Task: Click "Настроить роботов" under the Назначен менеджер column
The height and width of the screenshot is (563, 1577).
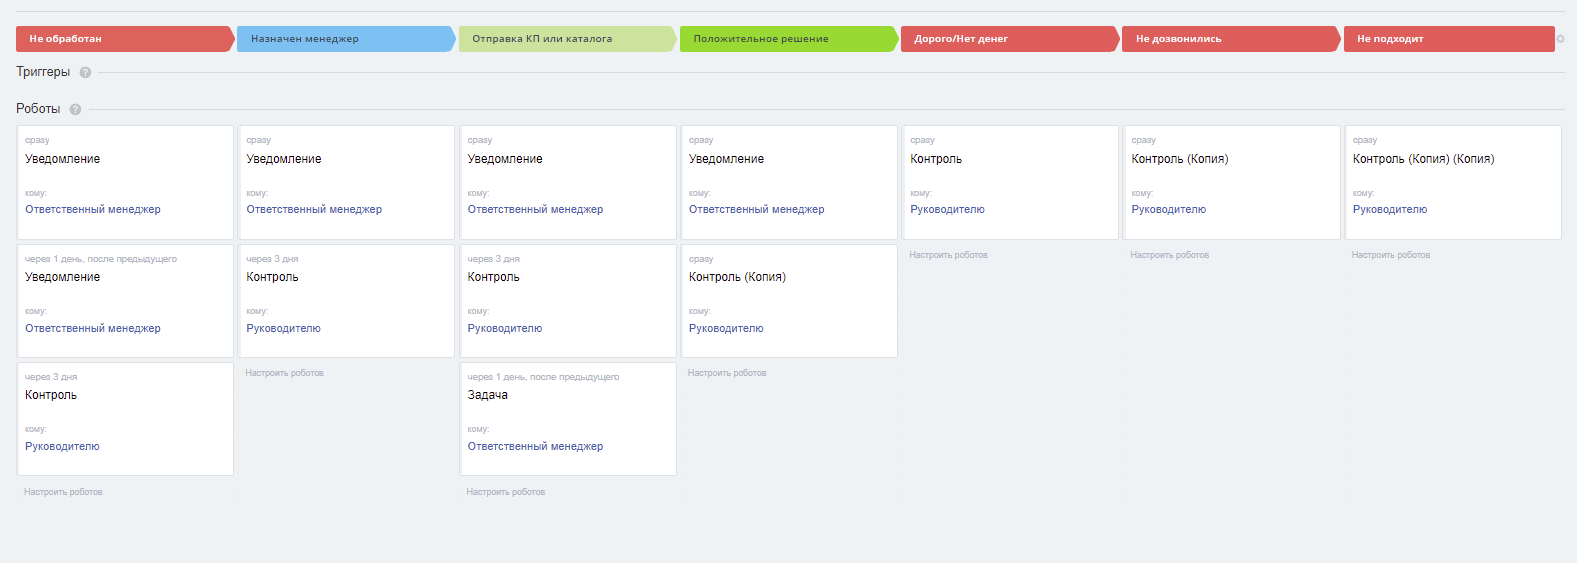Action: (285, 373)
